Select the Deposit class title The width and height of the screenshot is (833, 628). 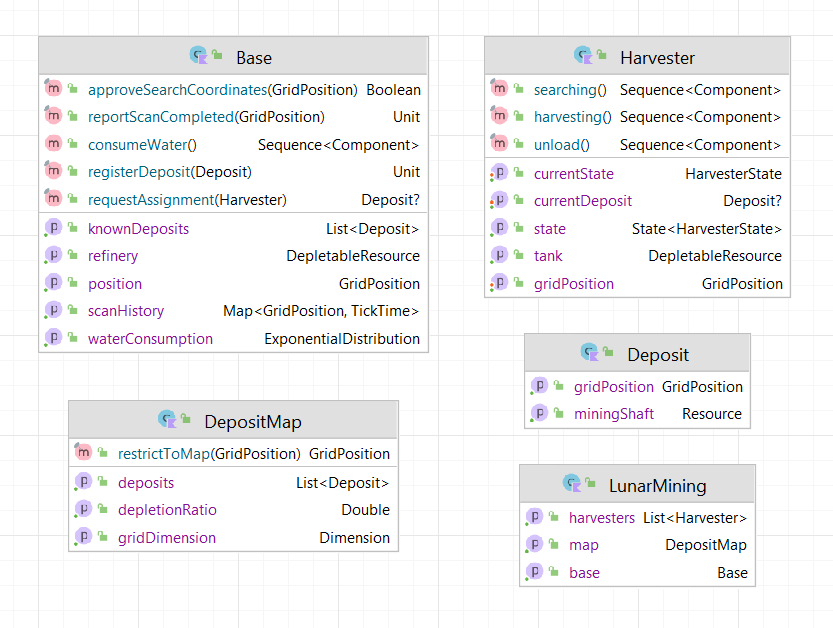click(658, 354)
